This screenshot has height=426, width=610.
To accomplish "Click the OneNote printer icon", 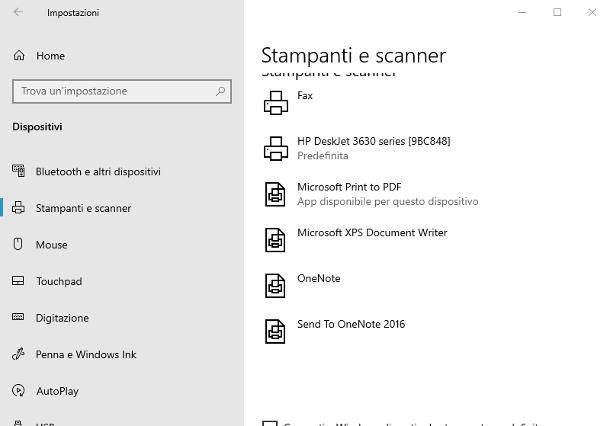I will pyautogui.click(x=275, y=286).
